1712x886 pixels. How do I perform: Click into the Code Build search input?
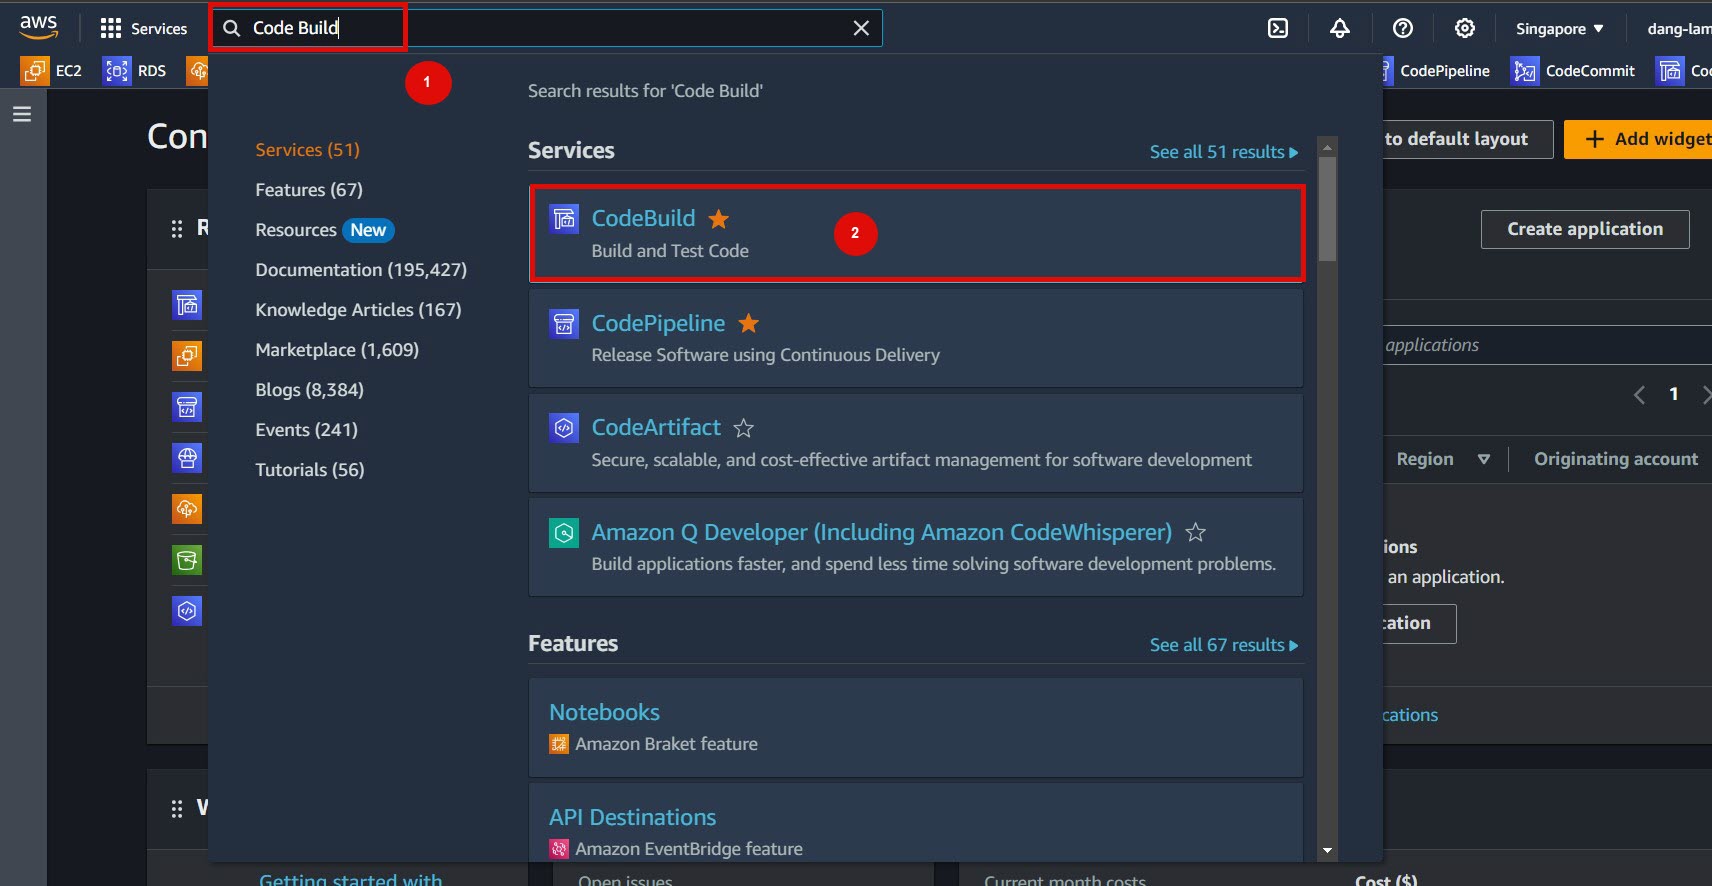[x=545, y=28]
